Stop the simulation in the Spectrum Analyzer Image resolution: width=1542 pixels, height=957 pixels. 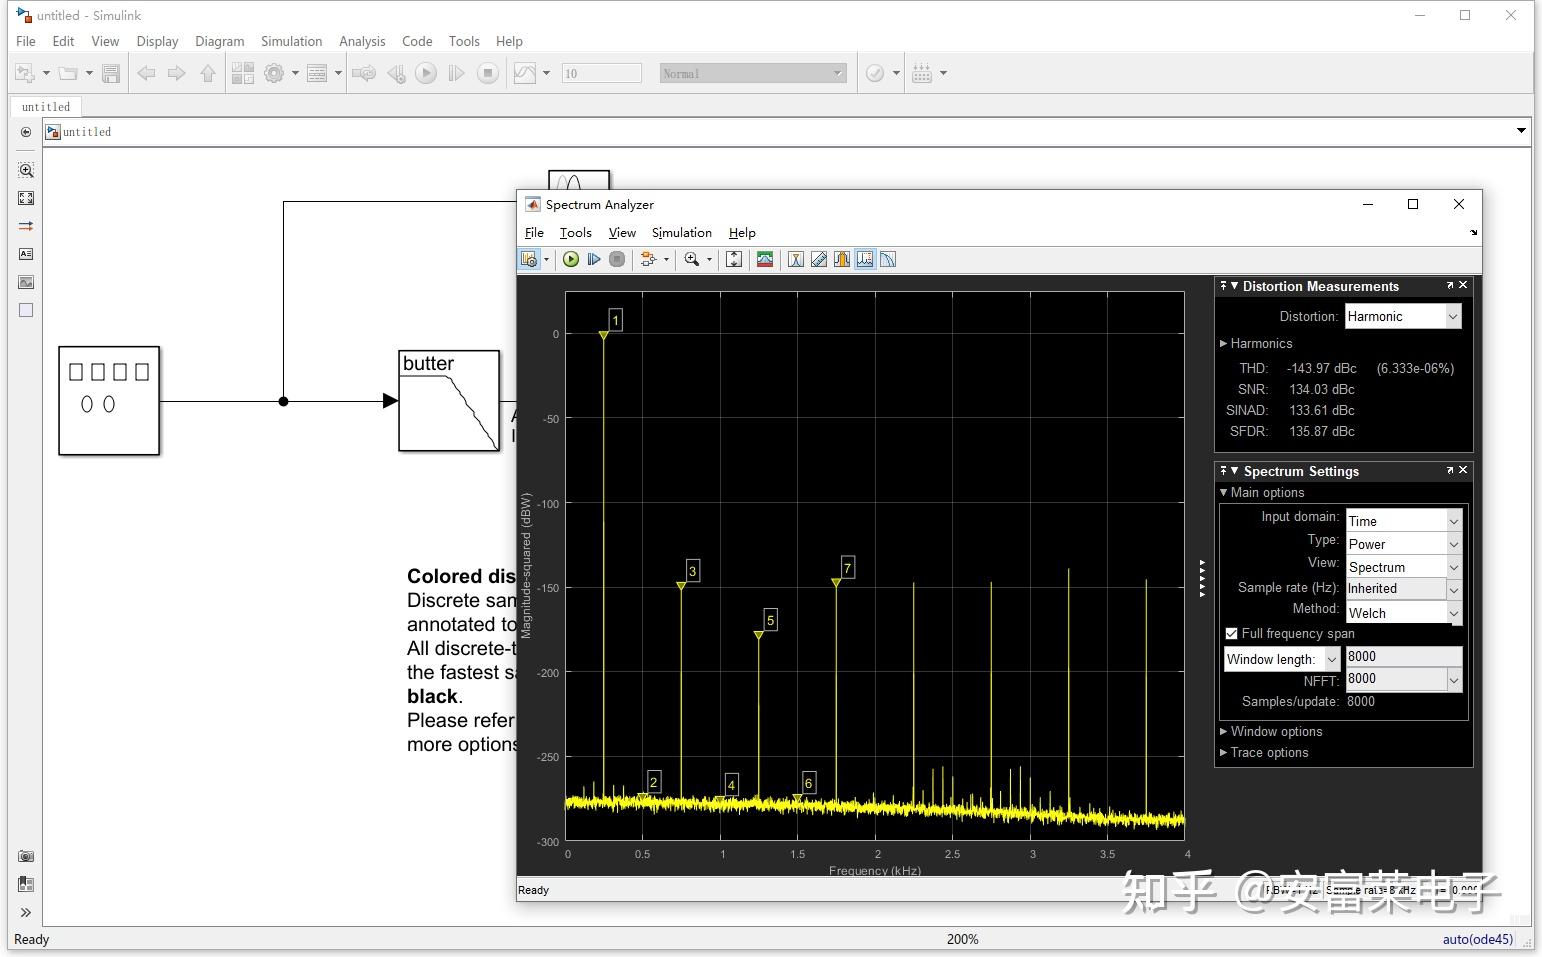click(x=617, y=259)
